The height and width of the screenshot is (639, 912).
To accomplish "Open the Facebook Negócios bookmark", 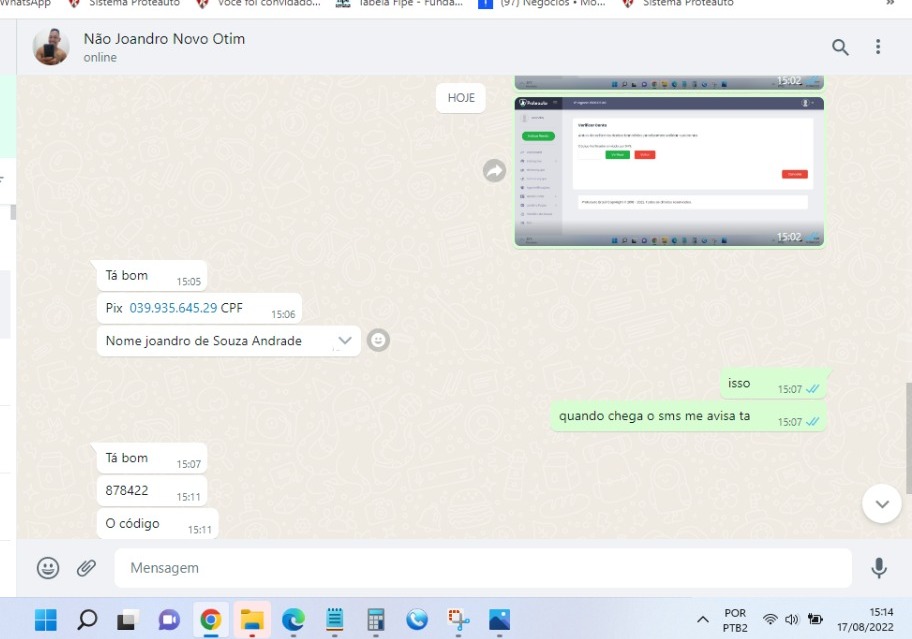I will (540, 3).
